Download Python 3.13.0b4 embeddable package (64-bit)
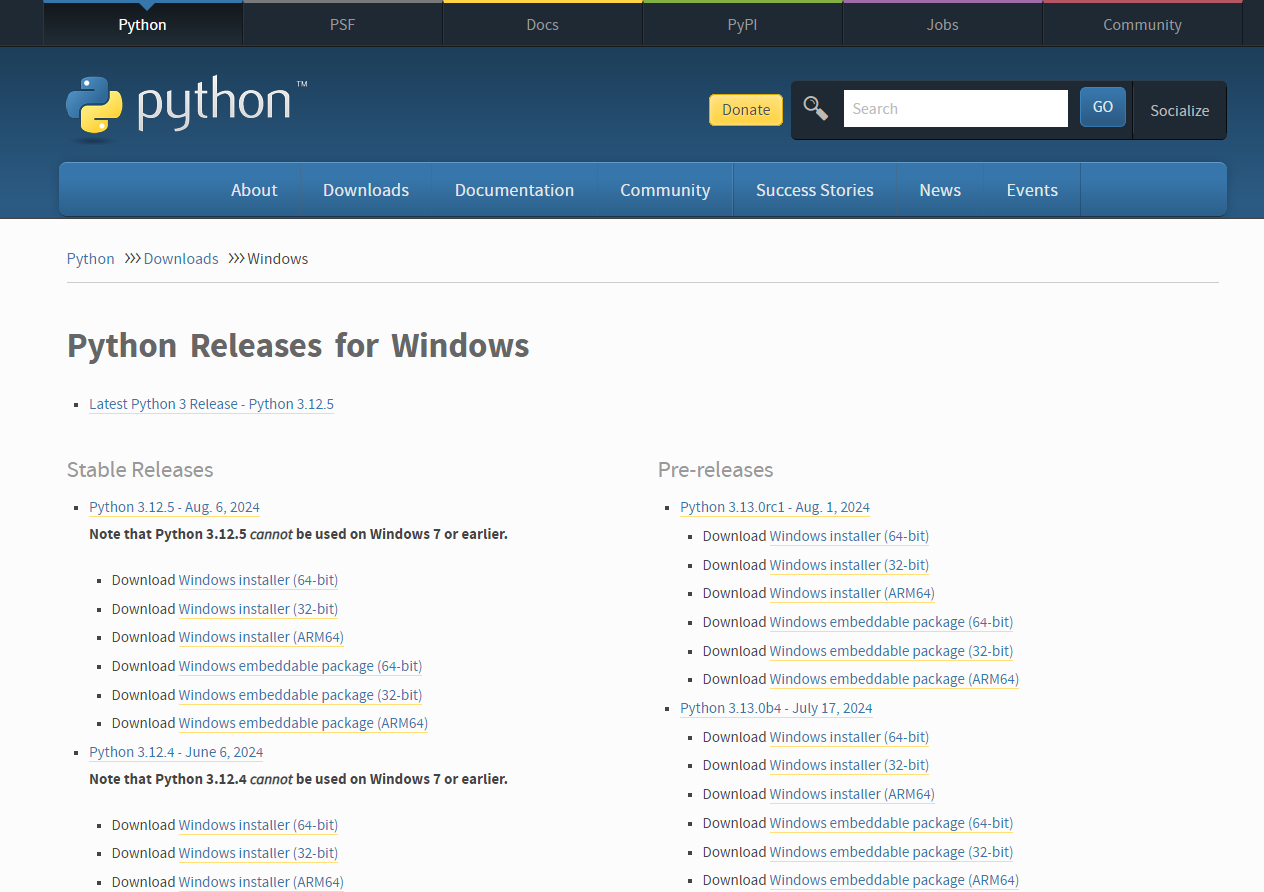Image resolution: width=1264 pixels, height=892 pixels. [x=891, y=823]
